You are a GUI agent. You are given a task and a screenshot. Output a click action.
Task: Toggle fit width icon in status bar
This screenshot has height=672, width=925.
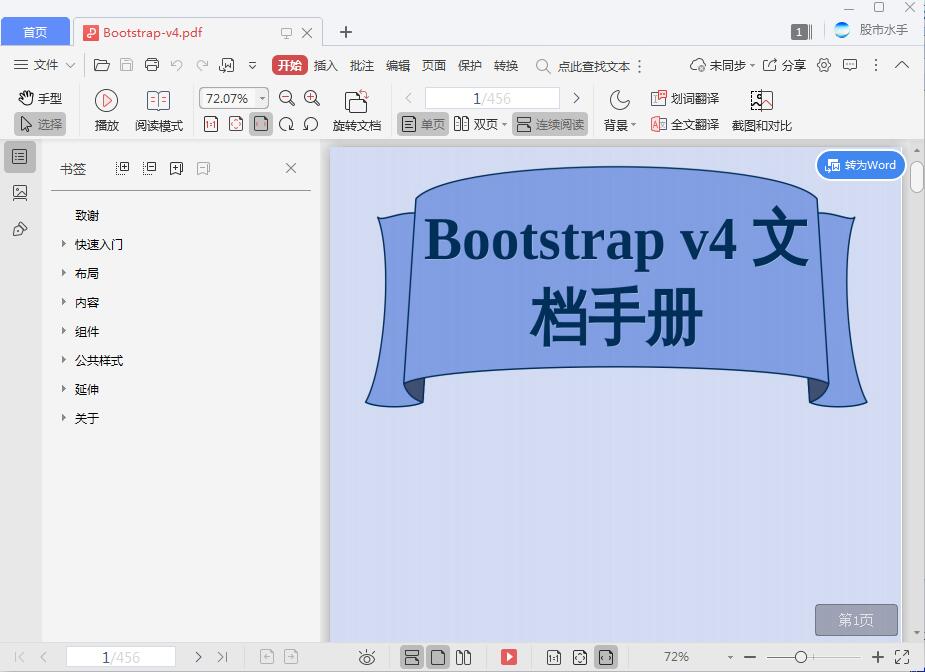606,657
